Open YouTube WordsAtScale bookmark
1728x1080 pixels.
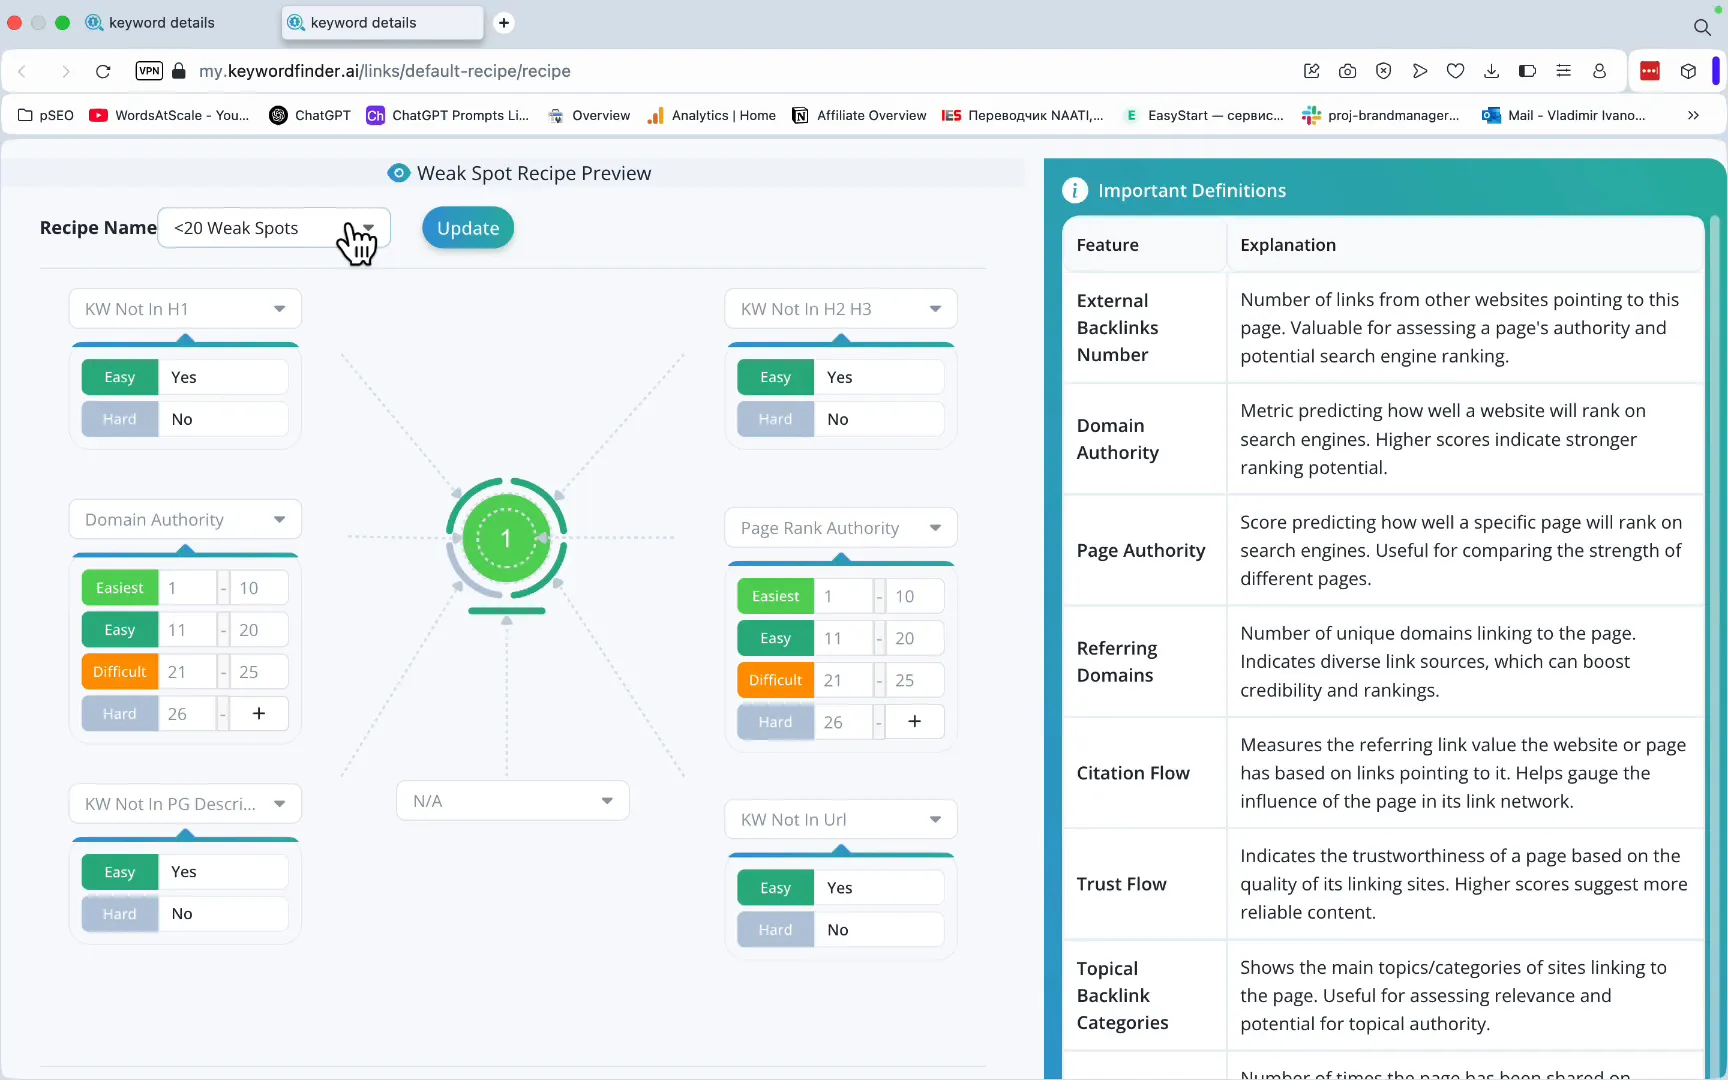point(169,115)
